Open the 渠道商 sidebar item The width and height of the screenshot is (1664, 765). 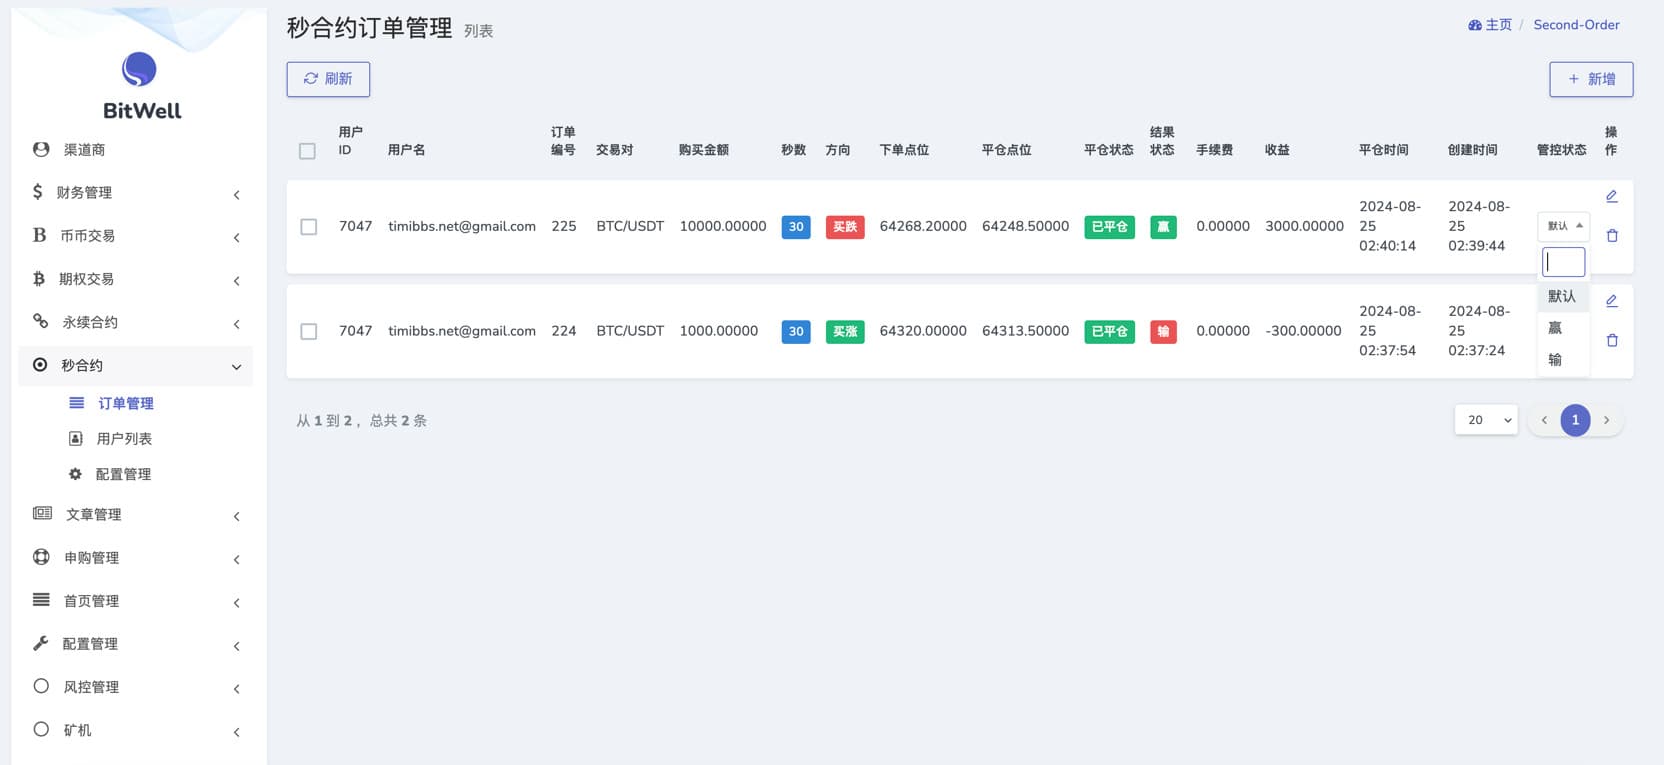(84, 150)
